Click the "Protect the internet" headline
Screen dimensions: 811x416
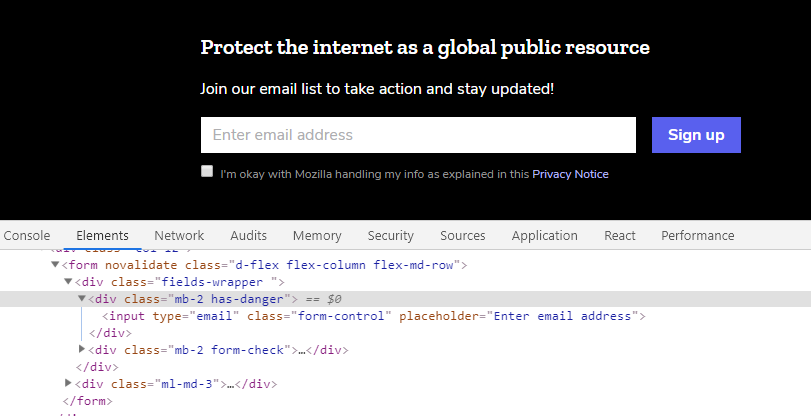(x=425, y=48)
